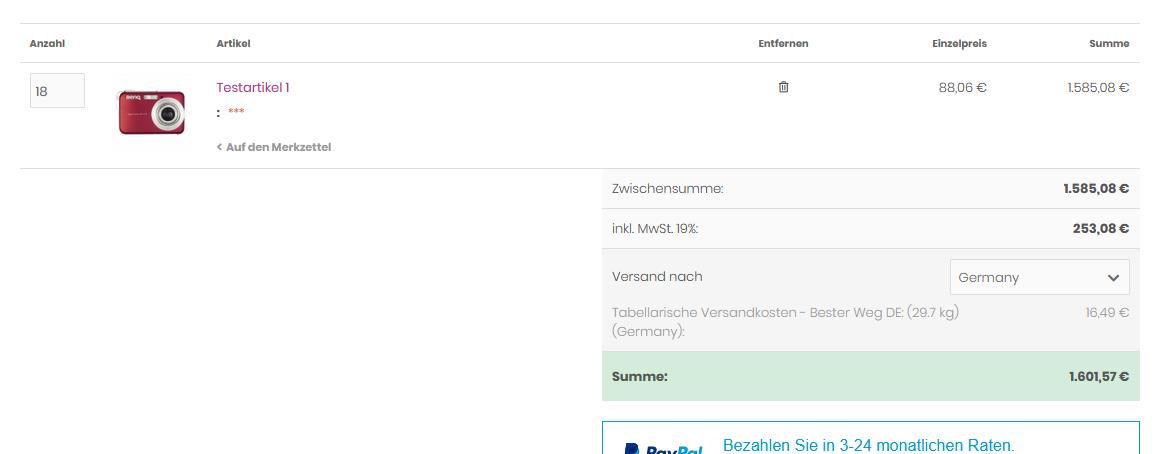Click the Anzahl column header
Screen dimensions: 1164x454
[x=47, y=43]
